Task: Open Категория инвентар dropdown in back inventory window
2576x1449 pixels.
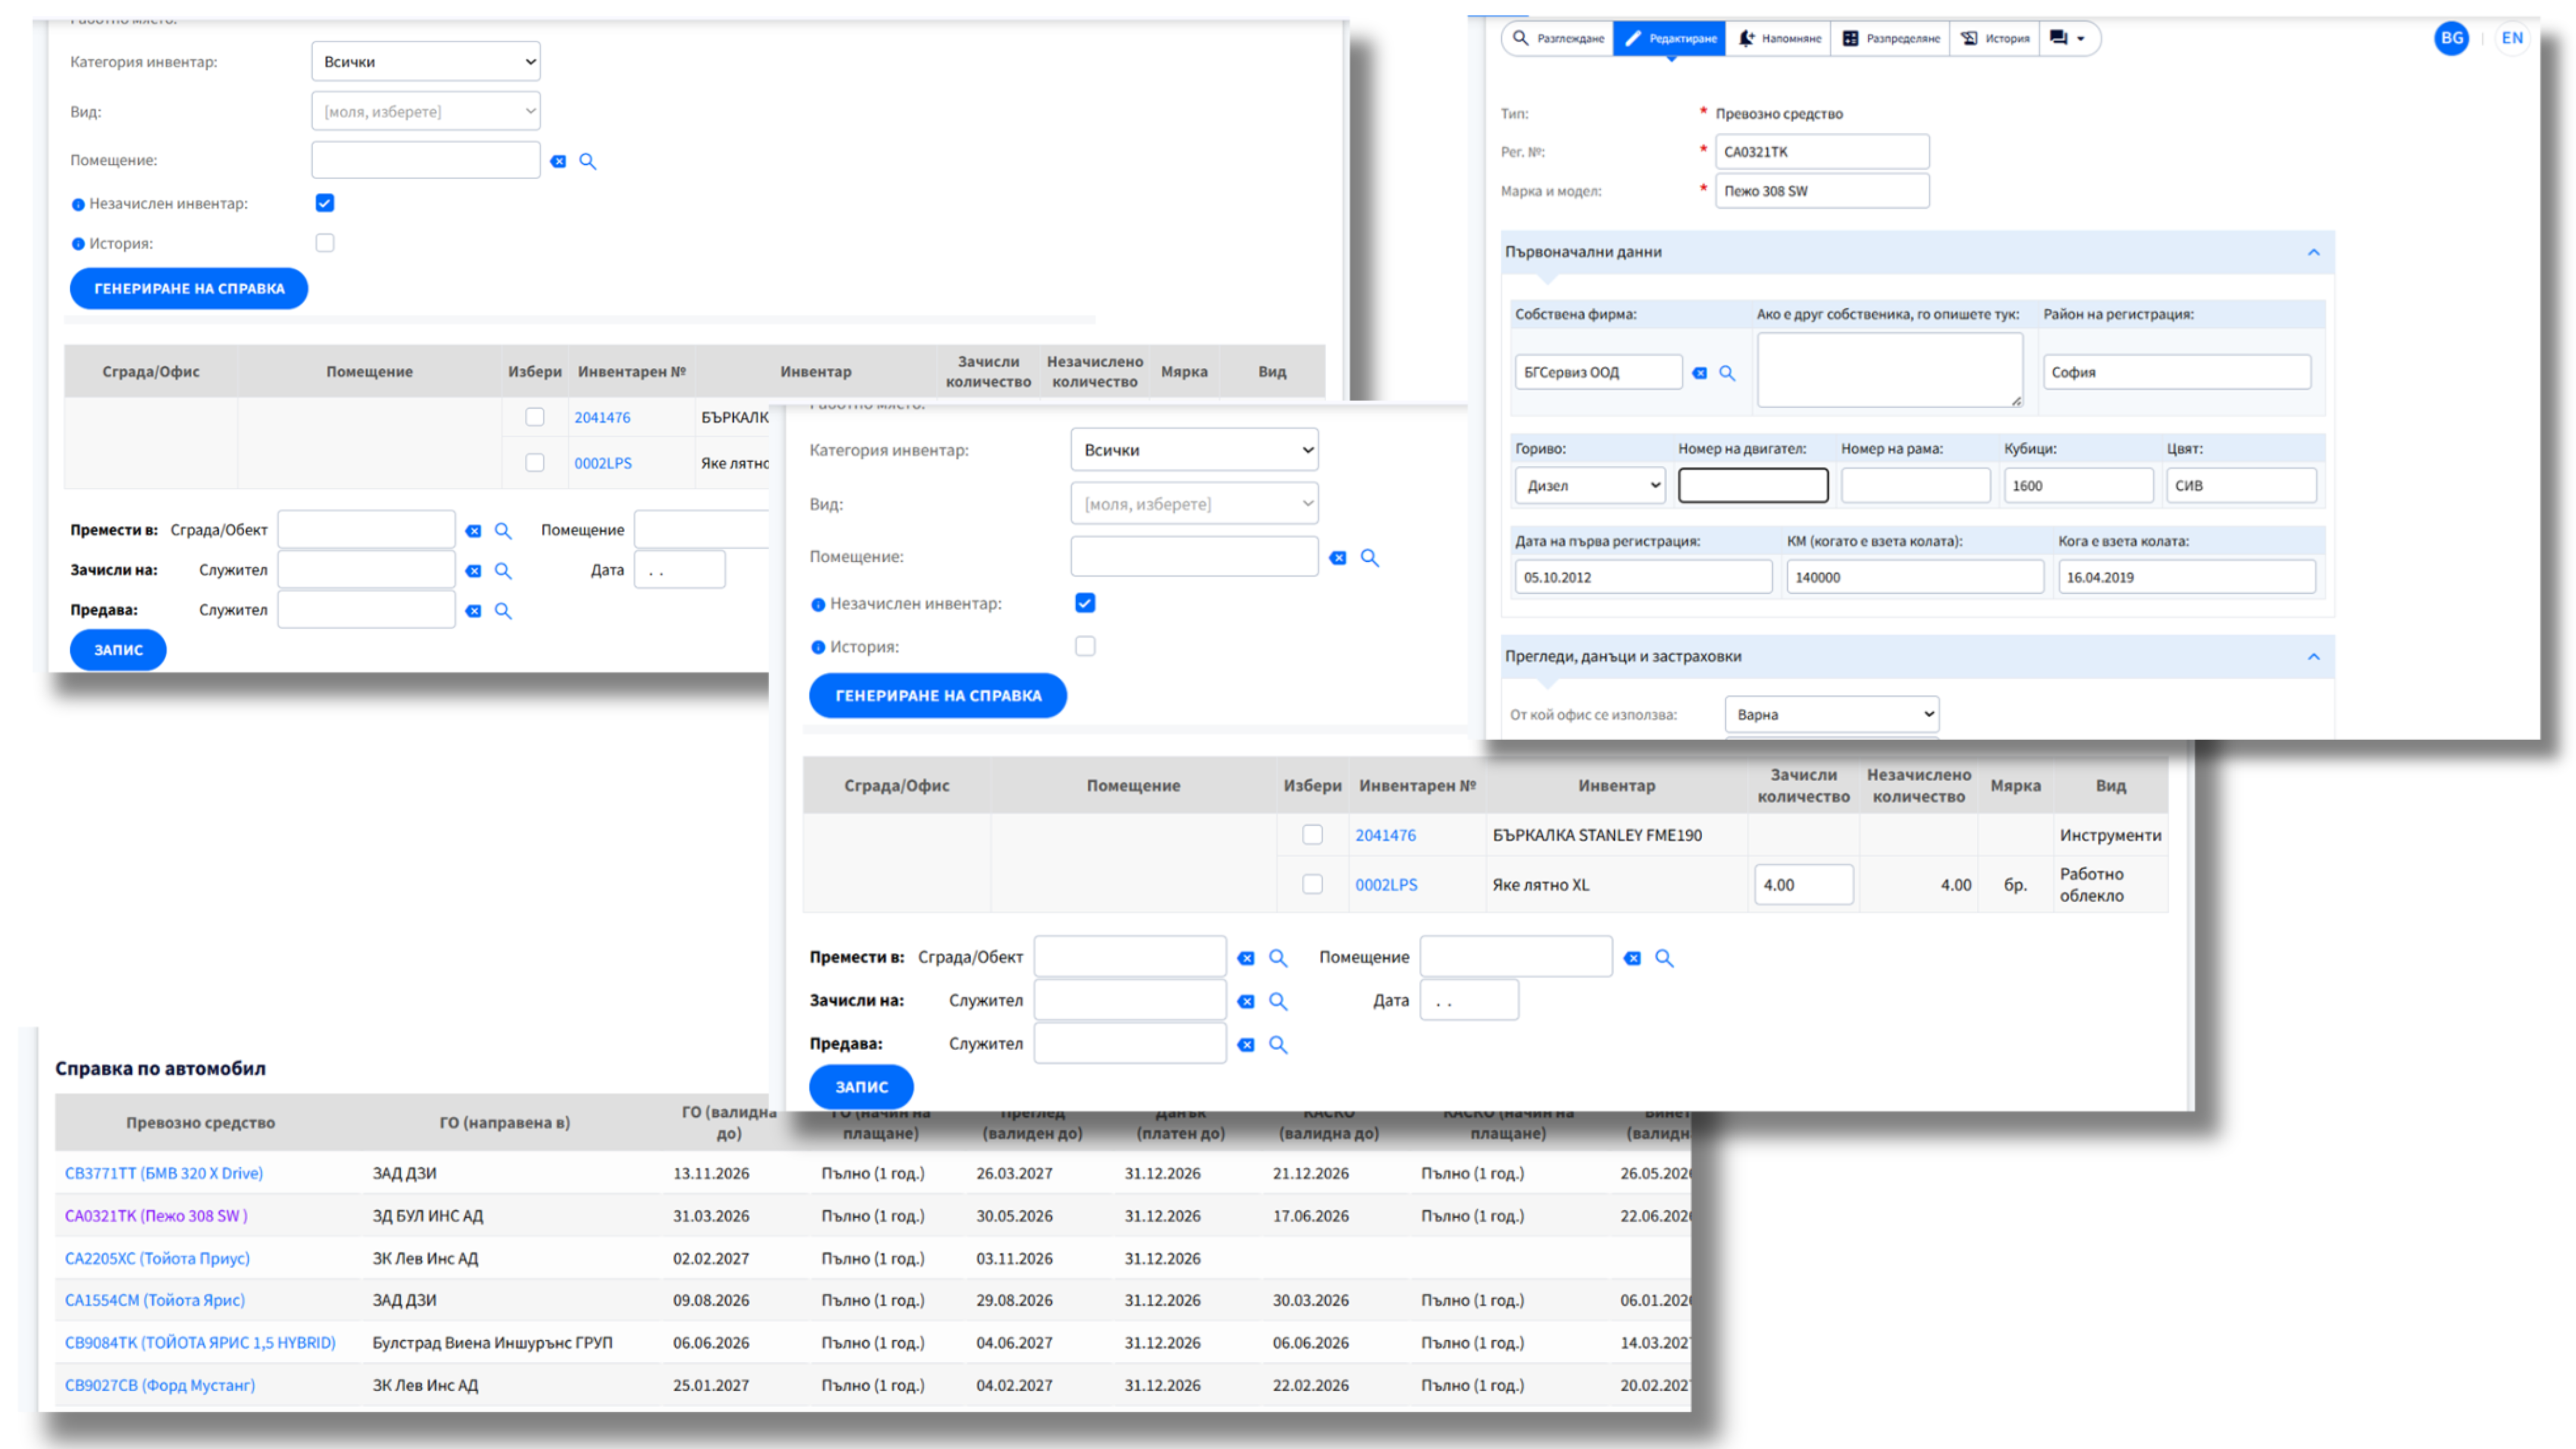Action: click(x=426, y=62)
